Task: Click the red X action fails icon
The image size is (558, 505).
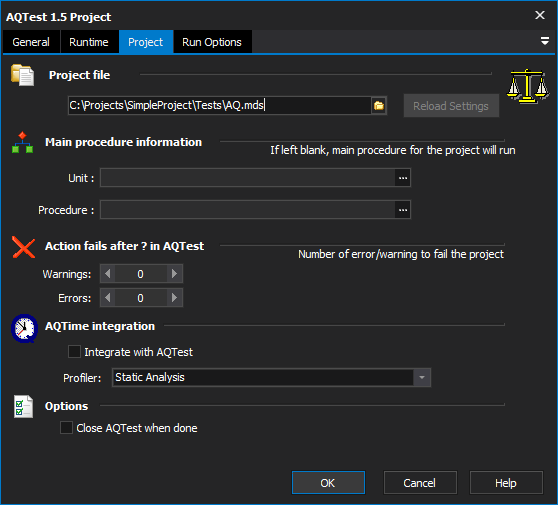Action: (23, 247)
